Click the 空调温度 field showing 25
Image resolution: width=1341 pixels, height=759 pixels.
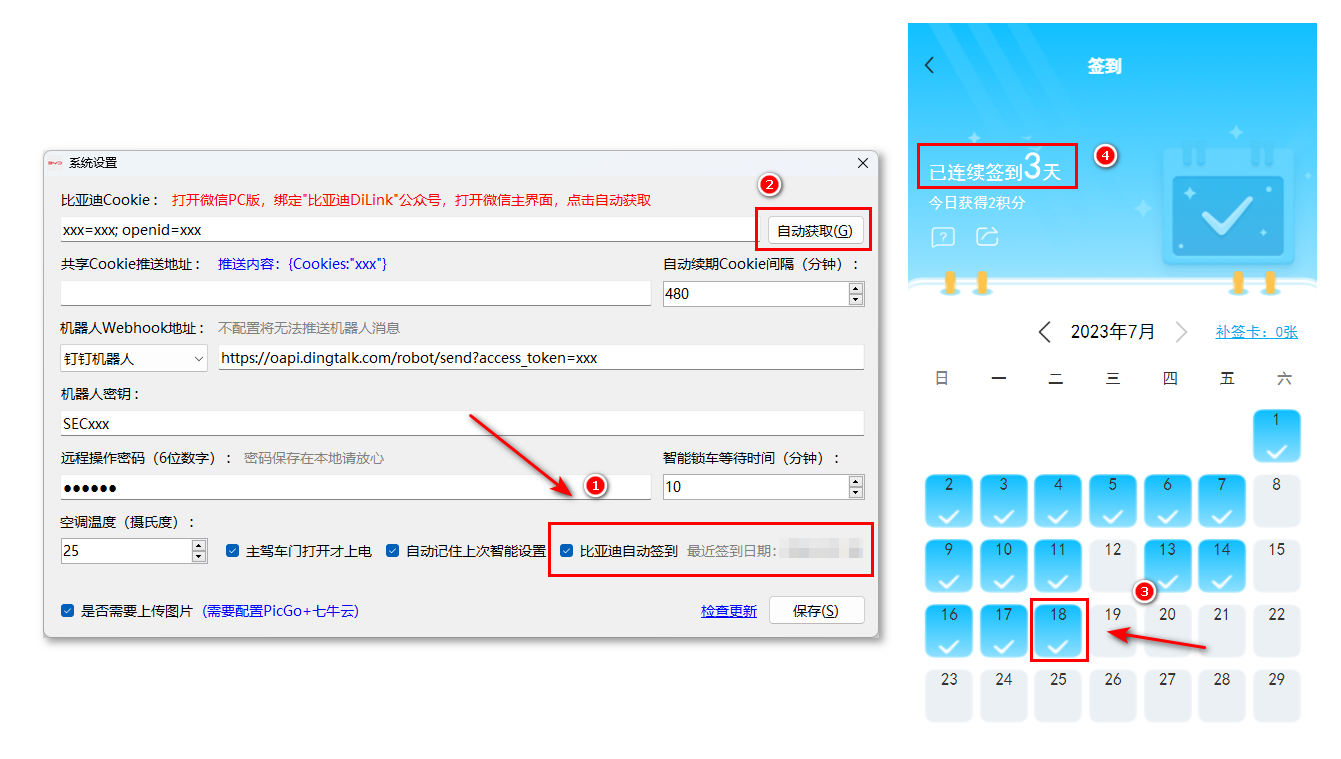coord(127,551)
